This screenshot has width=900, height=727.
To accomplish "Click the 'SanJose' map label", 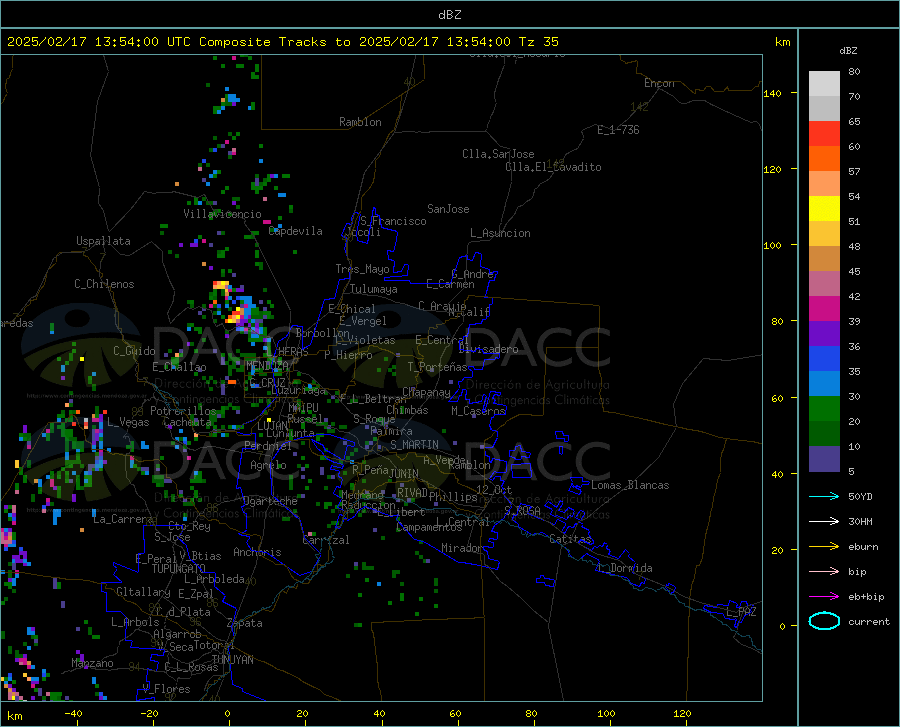I will (448, 209).
